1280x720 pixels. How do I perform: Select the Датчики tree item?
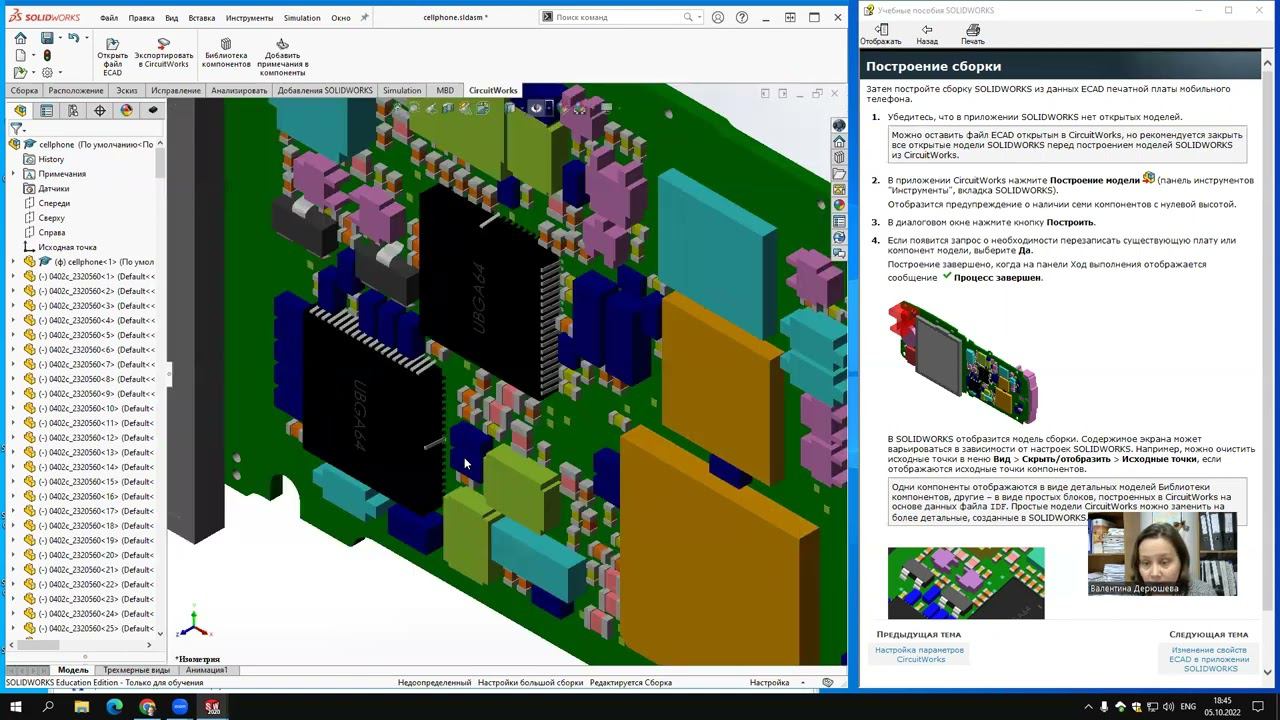(x=54, y=188)
